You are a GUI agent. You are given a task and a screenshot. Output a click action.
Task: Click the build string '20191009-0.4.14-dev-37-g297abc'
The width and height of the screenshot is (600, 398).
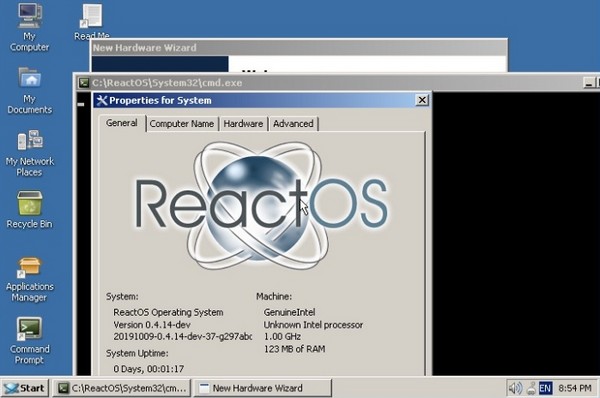click(183, 336)
